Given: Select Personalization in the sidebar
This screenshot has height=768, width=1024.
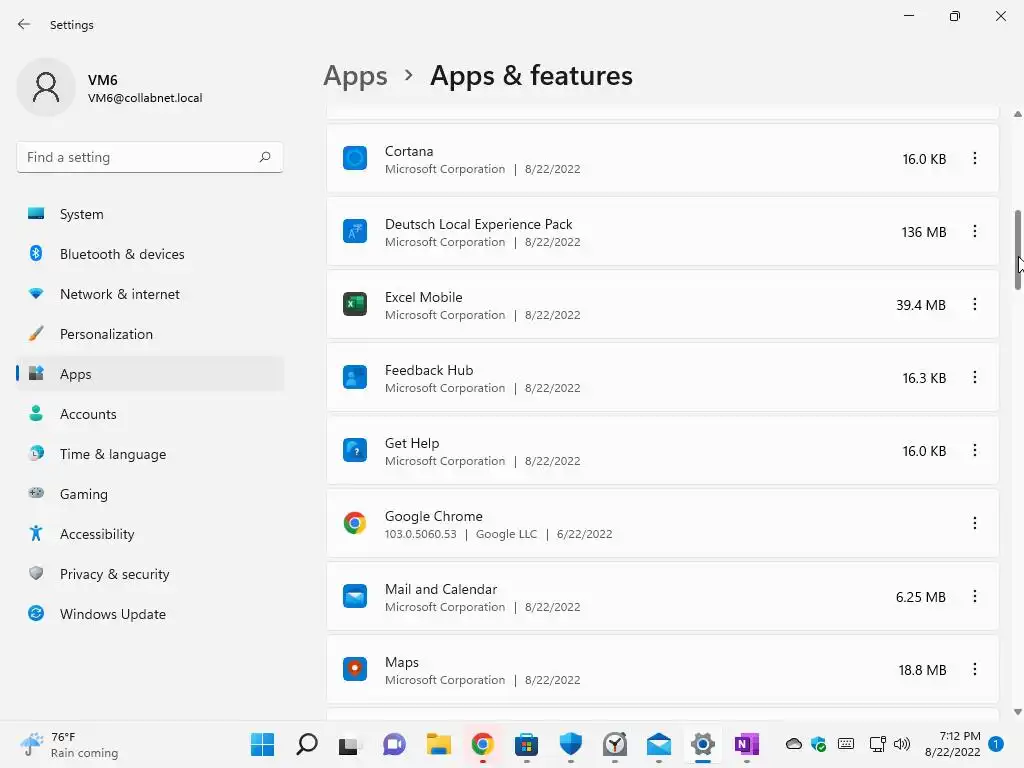Looking at the screenshot, I should pyautogui.click(x=150, y=334).
